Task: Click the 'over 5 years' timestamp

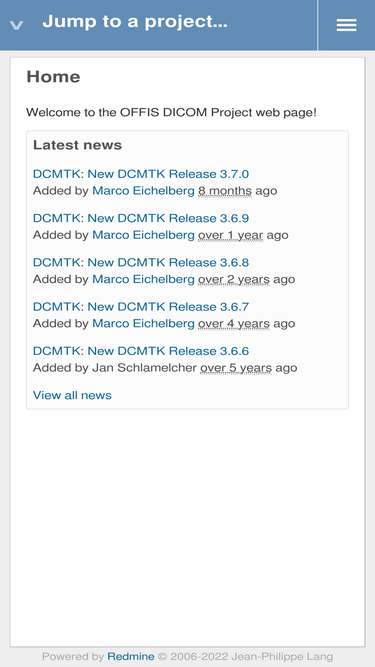Action: (x=236, y=368)
